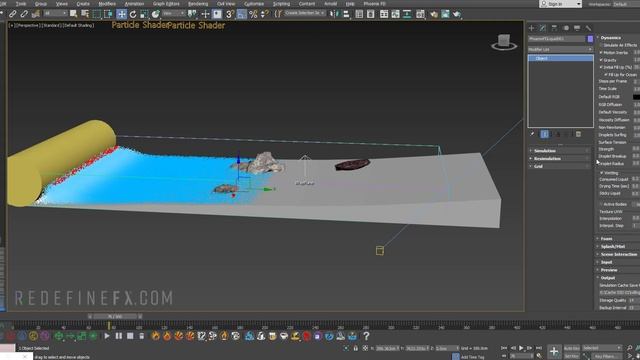640x360 pixels.
Task: Click the object name field
Action: [x=557, y=39]
